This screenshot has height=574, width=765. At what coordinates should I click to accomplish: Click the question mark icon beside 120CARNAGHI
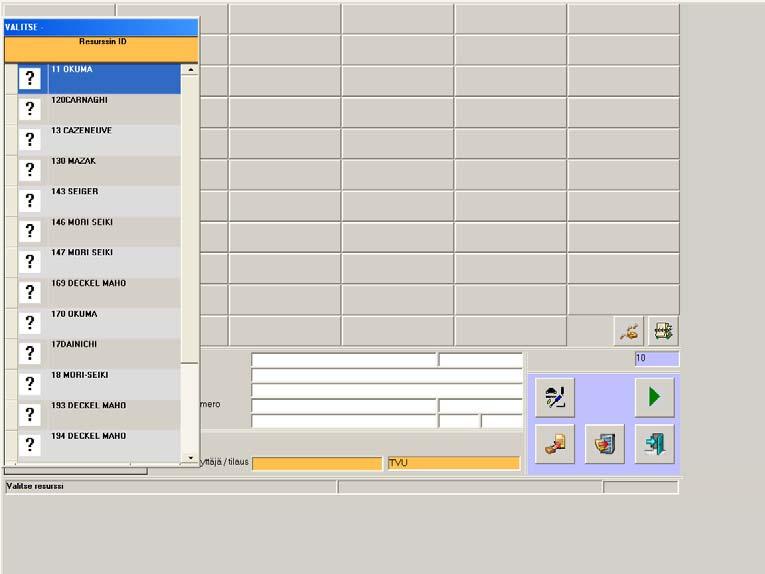pos(30,109)
